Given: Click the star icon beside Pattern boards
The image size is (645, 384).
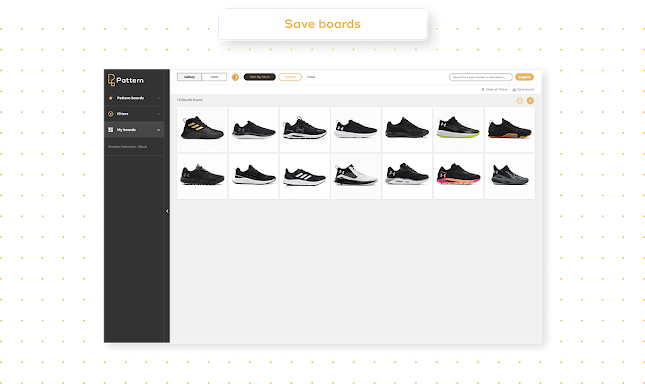Looking at the screenshot, I should [110, 98].
